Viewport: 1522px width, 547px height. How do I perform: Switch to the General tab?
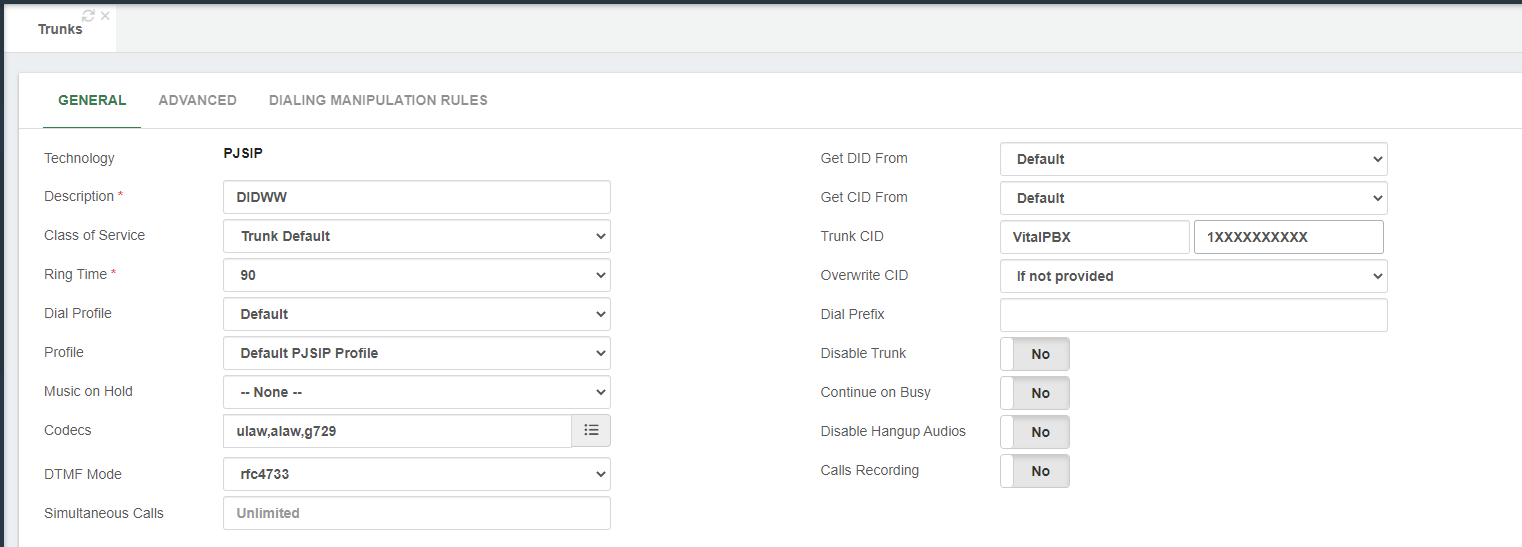pyautogui.click(x=92, y=100)
